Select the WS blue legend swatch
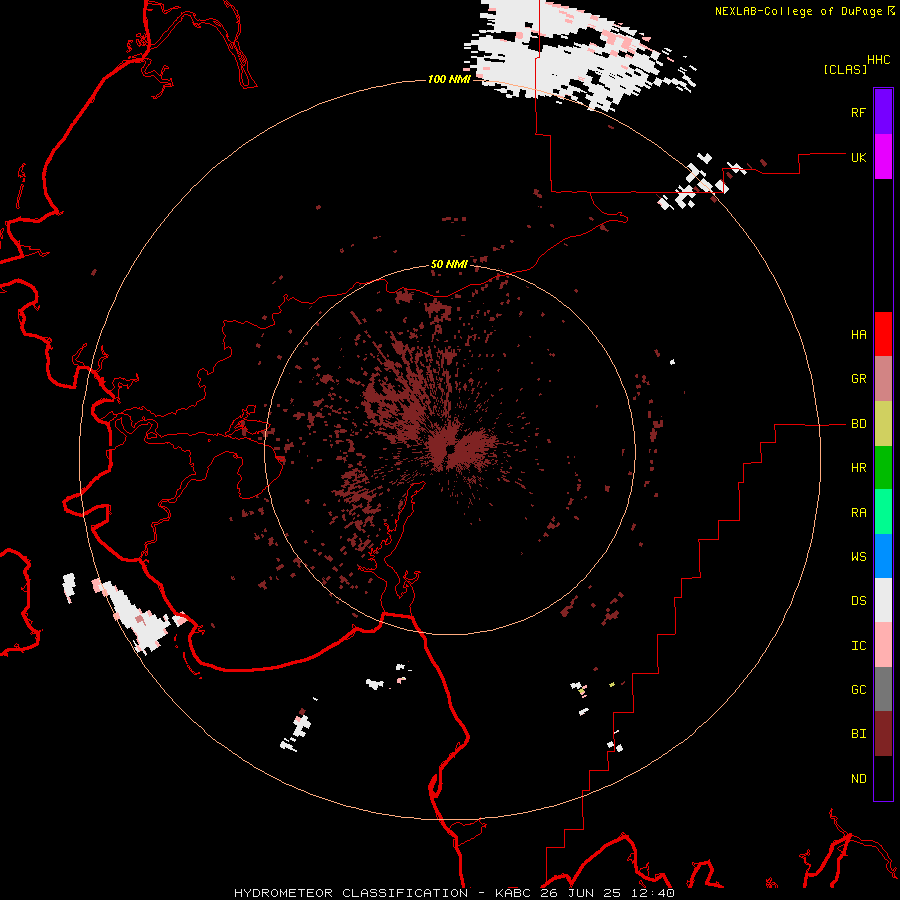Screen dimensions: 900x900 (883, 556)
